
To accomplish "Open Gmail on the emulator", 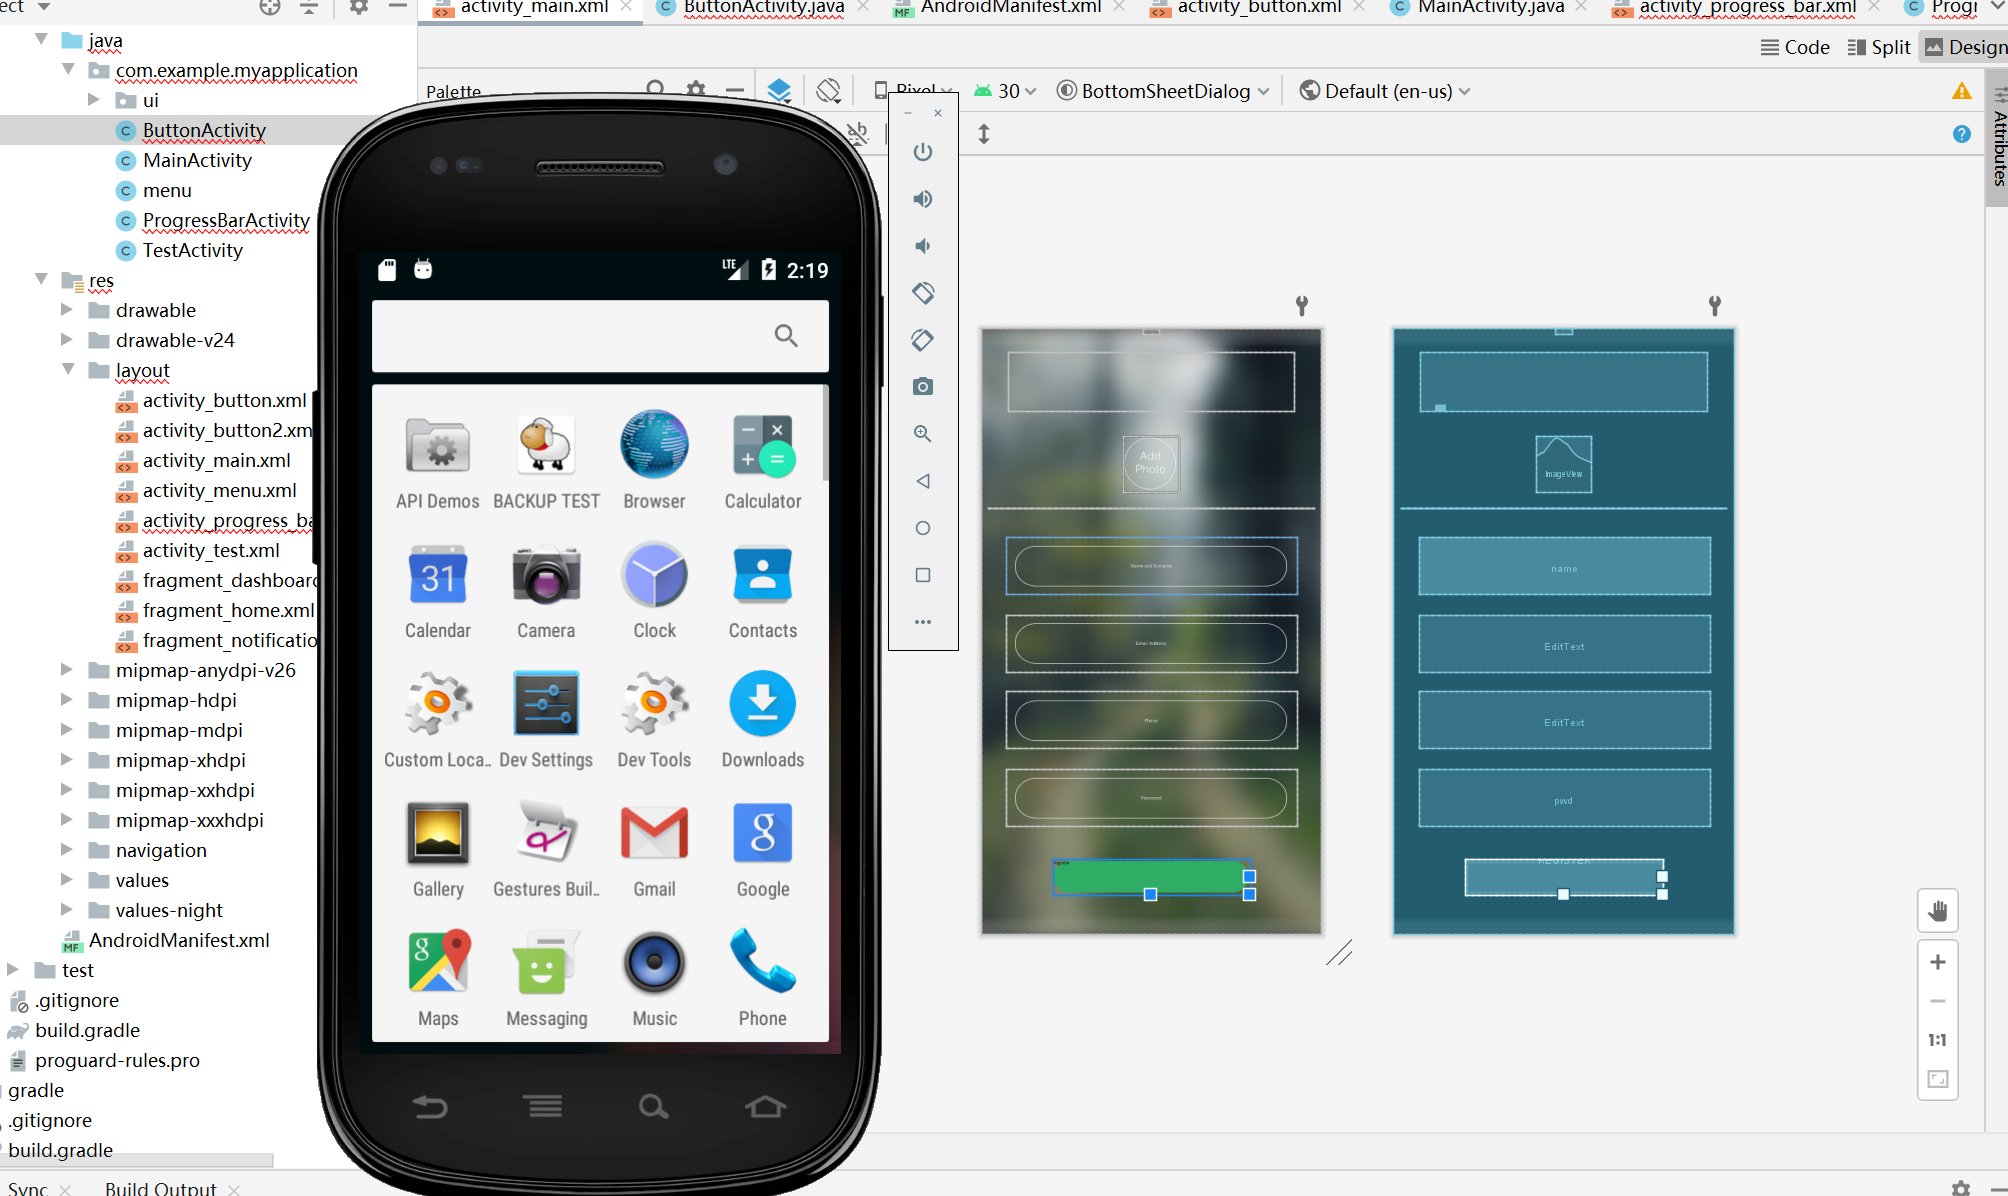I will (x=654, y=850).
